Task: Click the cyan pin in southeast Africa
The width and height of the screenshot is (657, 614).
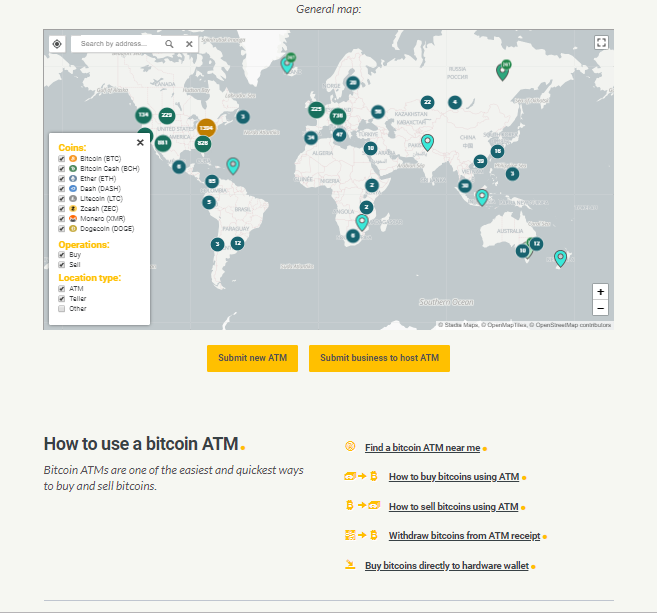Action: point(362,222)
